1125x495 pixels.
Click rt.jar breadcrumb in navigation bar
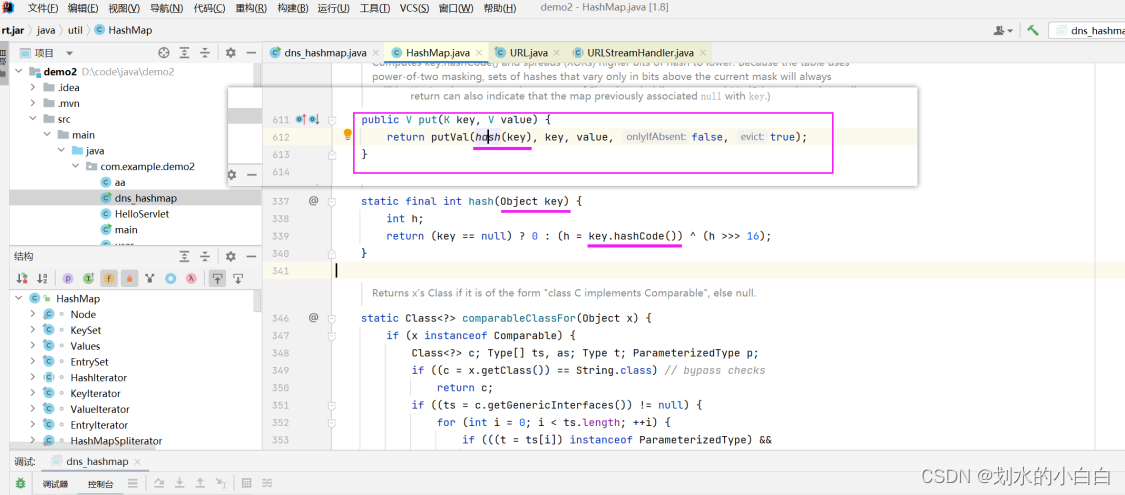[x=14, y=30]
